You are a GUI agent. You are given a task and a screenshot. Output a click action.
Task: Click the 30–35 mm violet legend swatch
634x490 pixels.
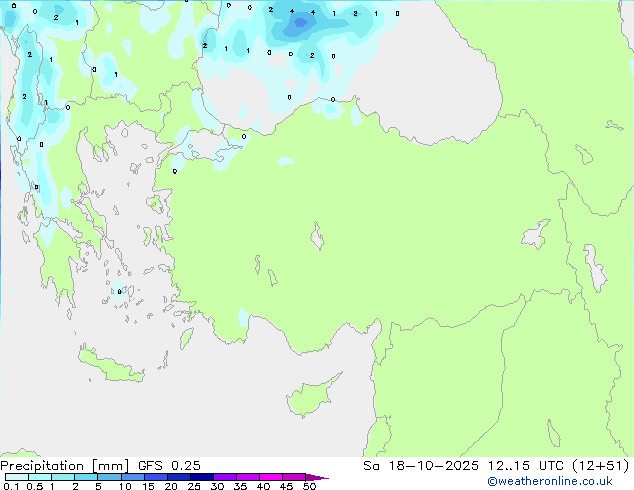[x=225, y=477]
